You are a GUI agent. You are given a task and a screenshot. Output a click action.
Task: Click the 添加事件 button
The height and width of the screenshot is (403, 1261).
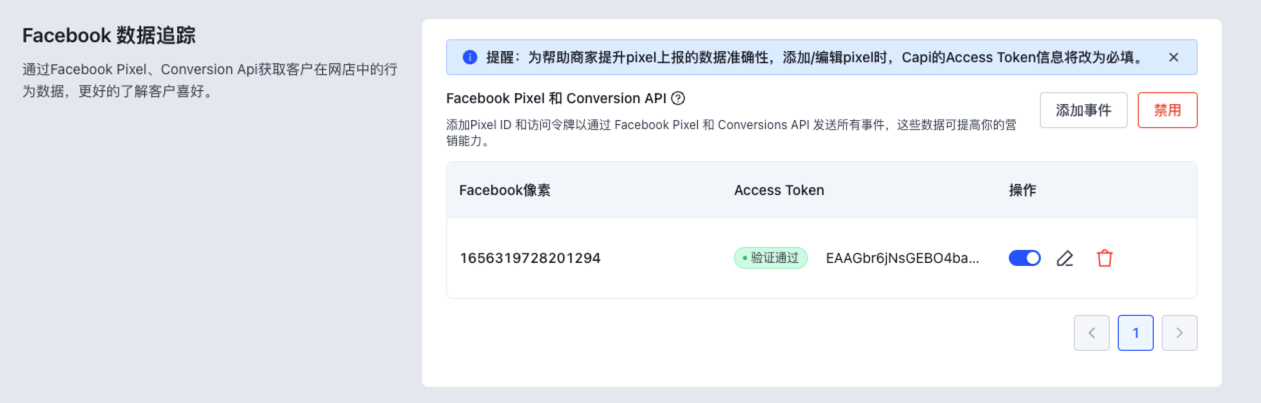click(1084, 110)
